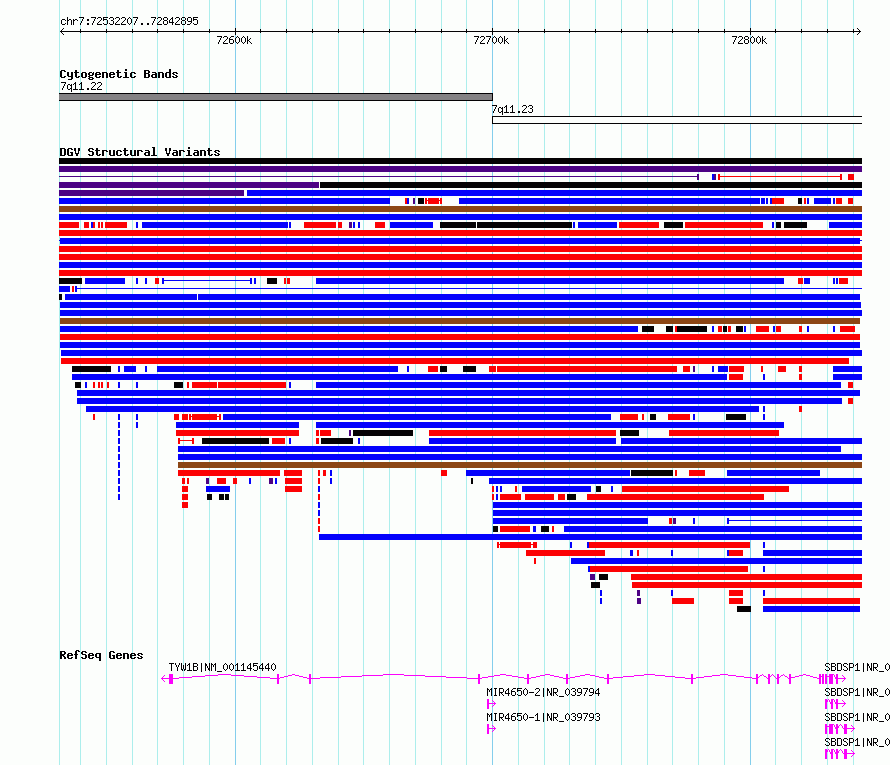
Task: Select the white 7q11.23 cytogenetic band bar
Action: click(677, 120)
